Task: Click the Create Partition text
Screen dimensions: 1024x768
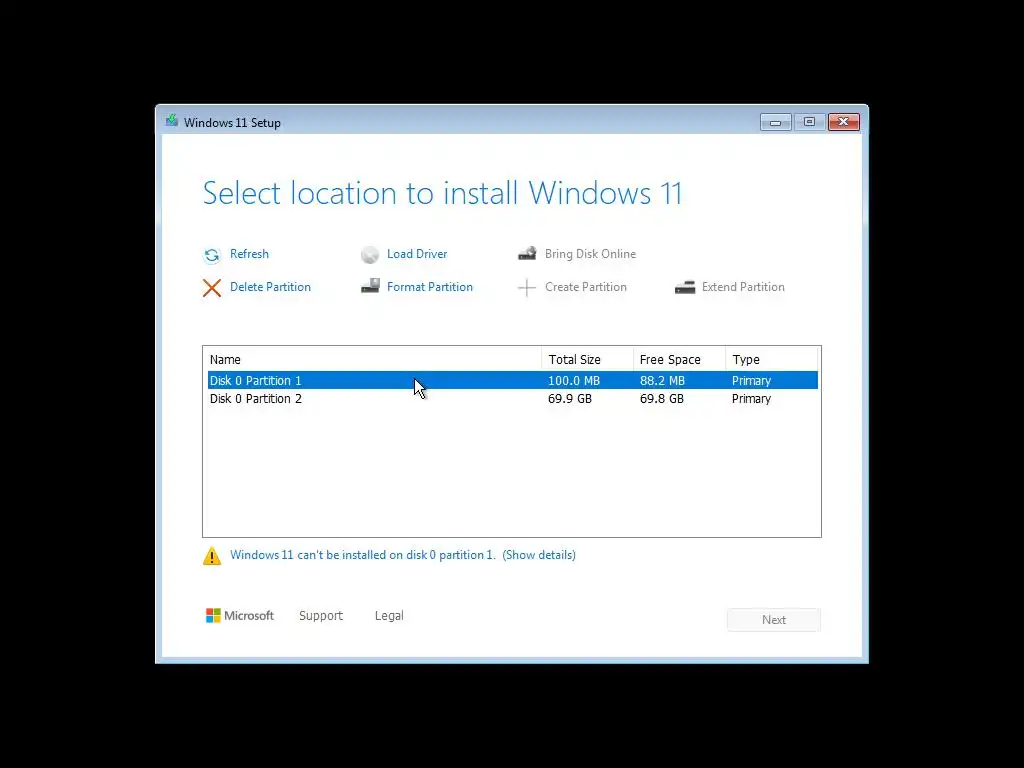Action: pyautogui.click(x=586, y=287)
